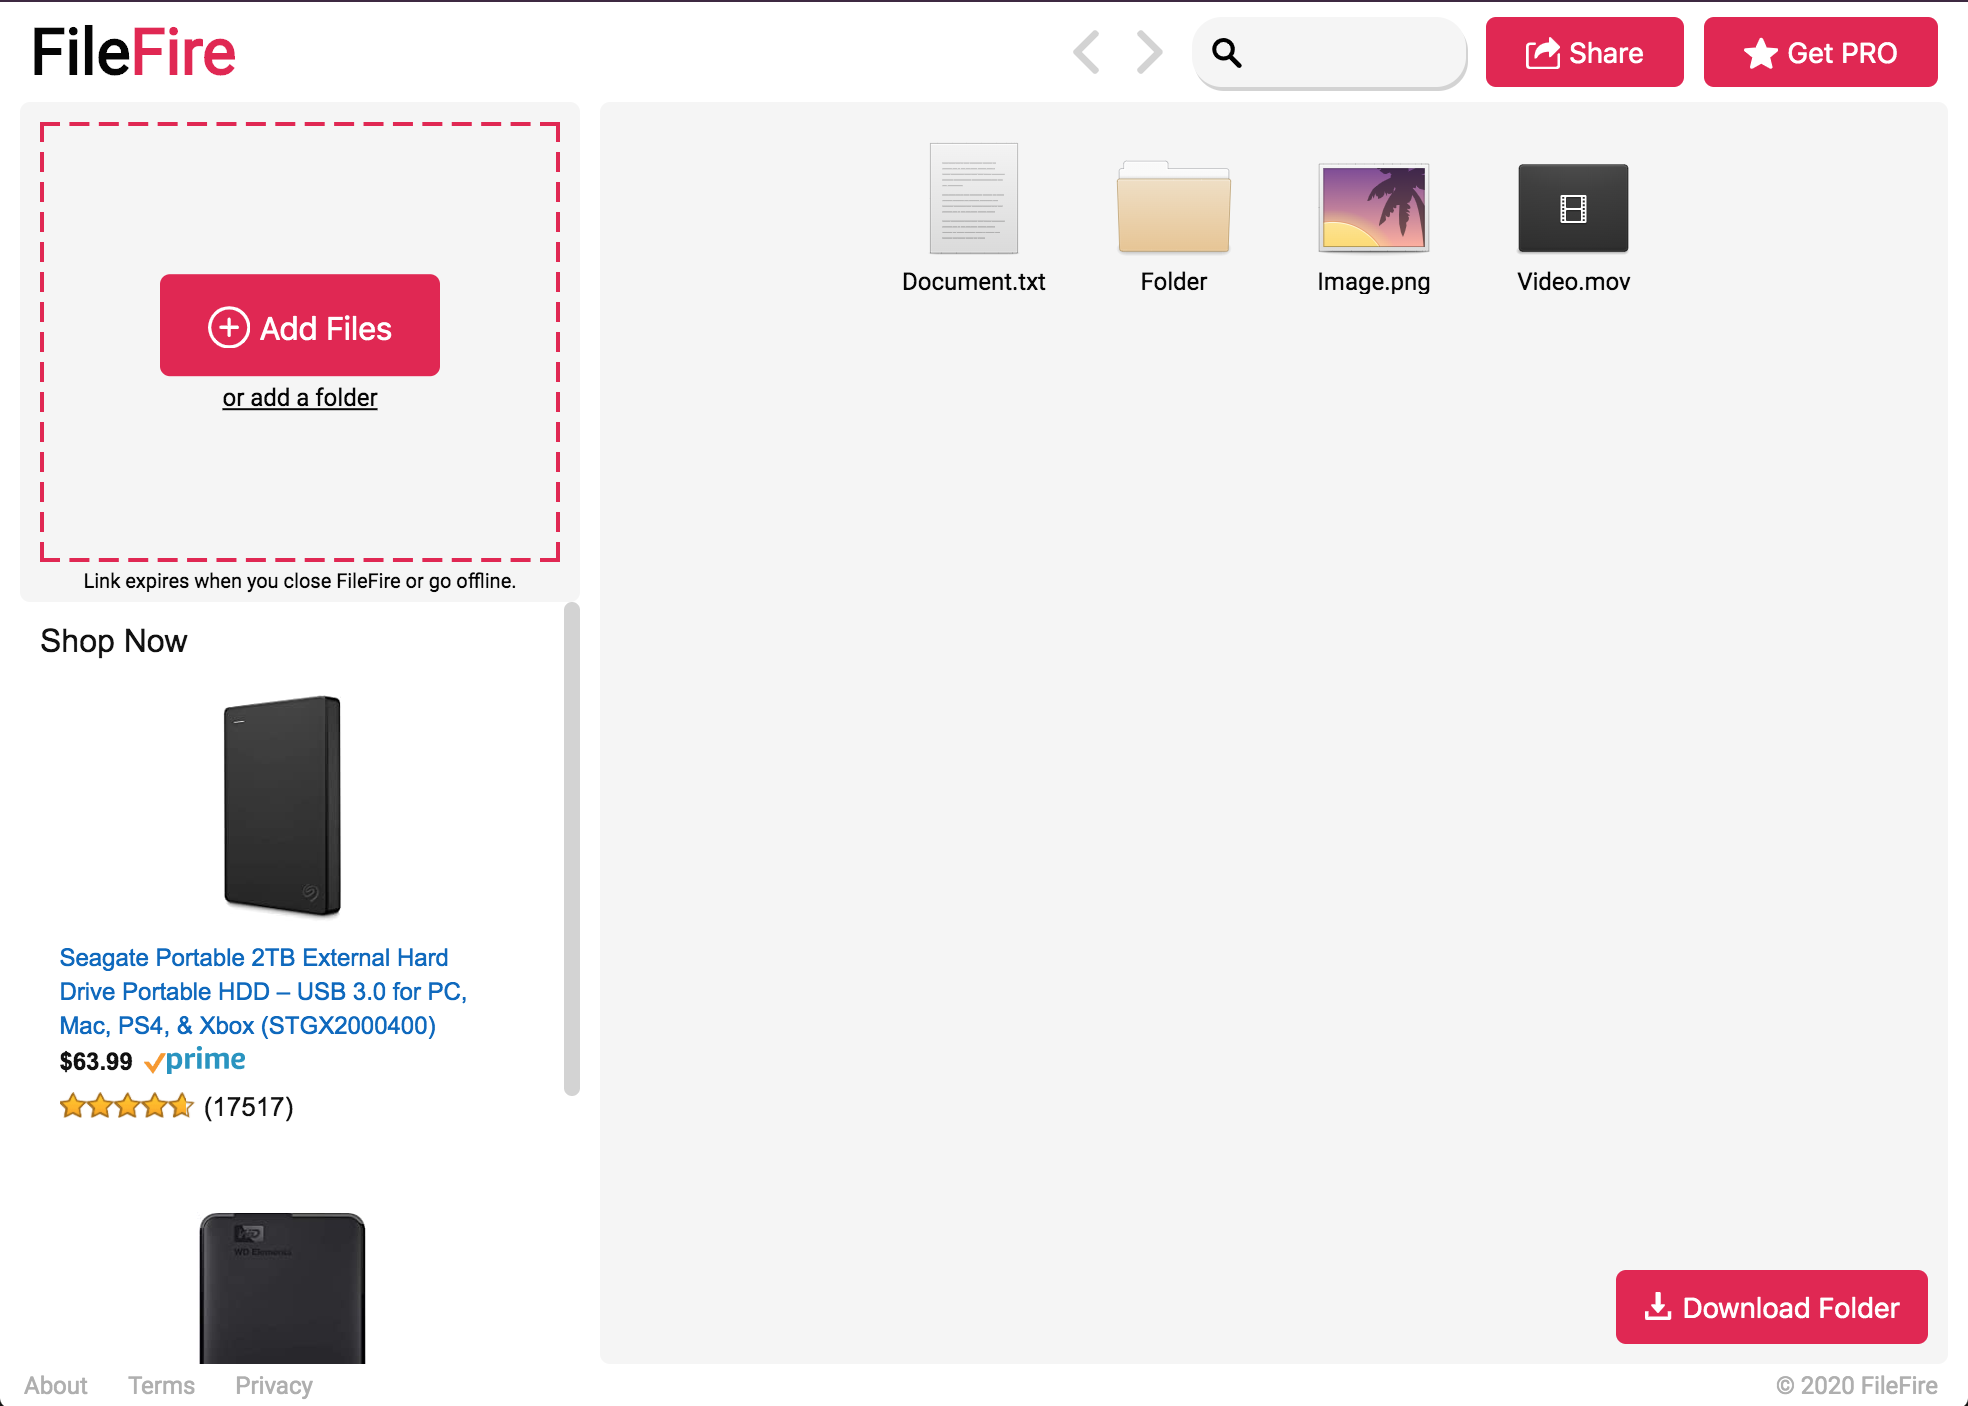Open the Terms footer link
The width and height of the screenshot is (1968, 1406).
coord(161,1385)
